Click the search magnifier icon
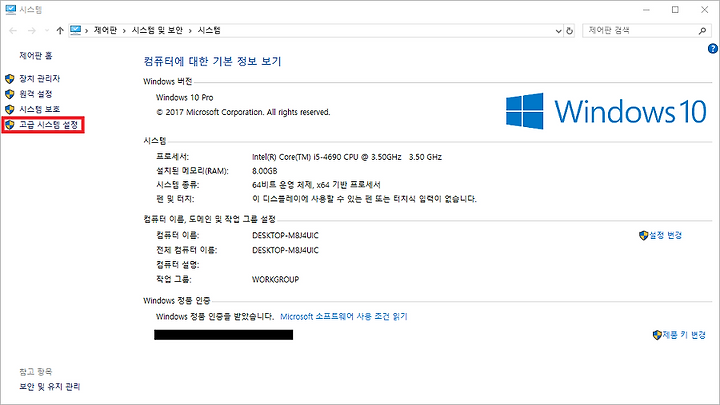720x405 pixels. coord(702,30)
